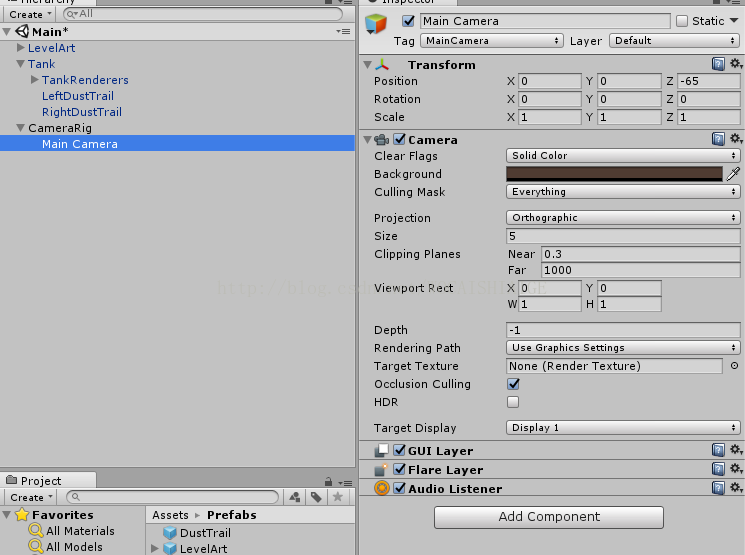This screenshot has width=745, height=555.
Task: Open Flare Layer gear settings menu
Action: (x=736, y=469)
